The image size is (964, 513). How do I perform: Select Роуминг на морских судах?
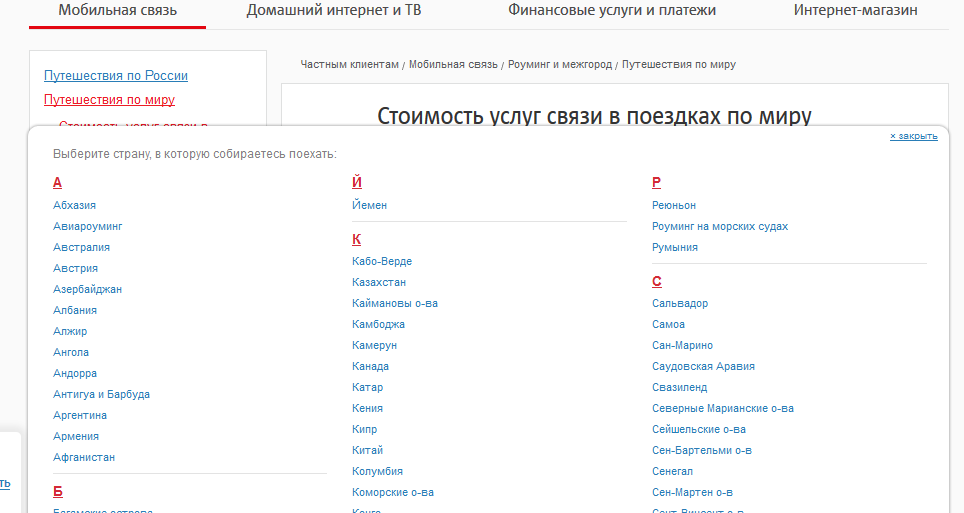pos(720,226)
